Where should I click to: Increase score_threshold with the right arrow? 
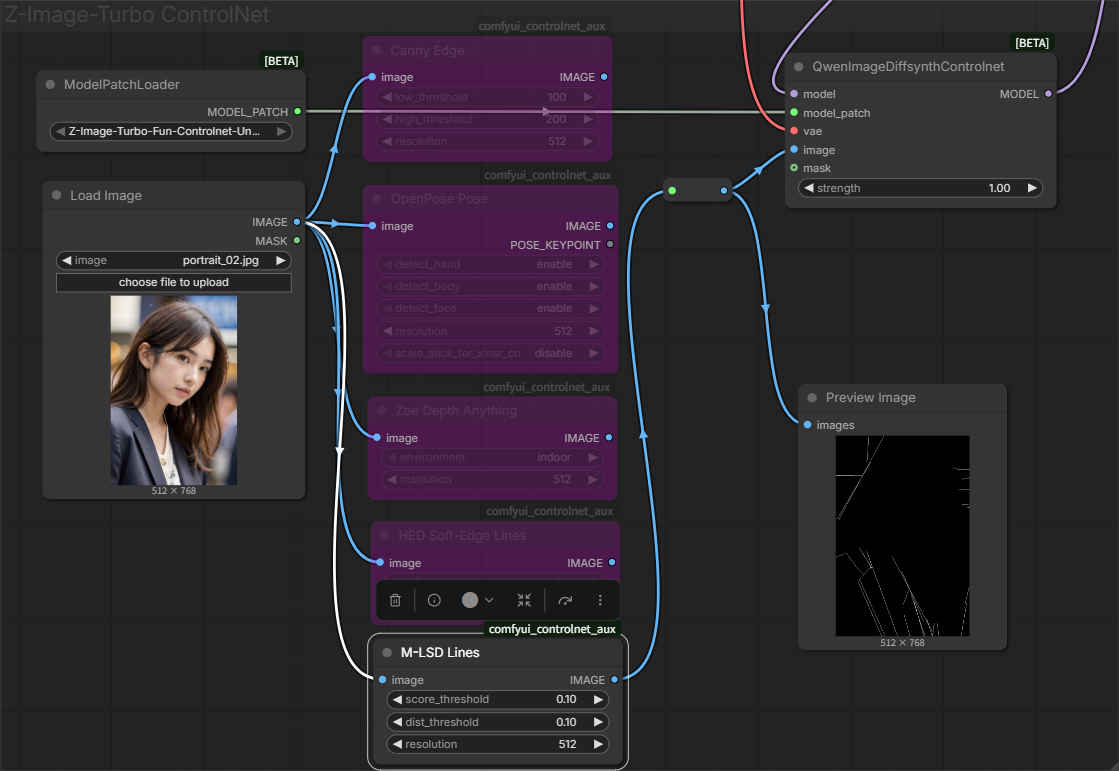[x=599, y=699]
